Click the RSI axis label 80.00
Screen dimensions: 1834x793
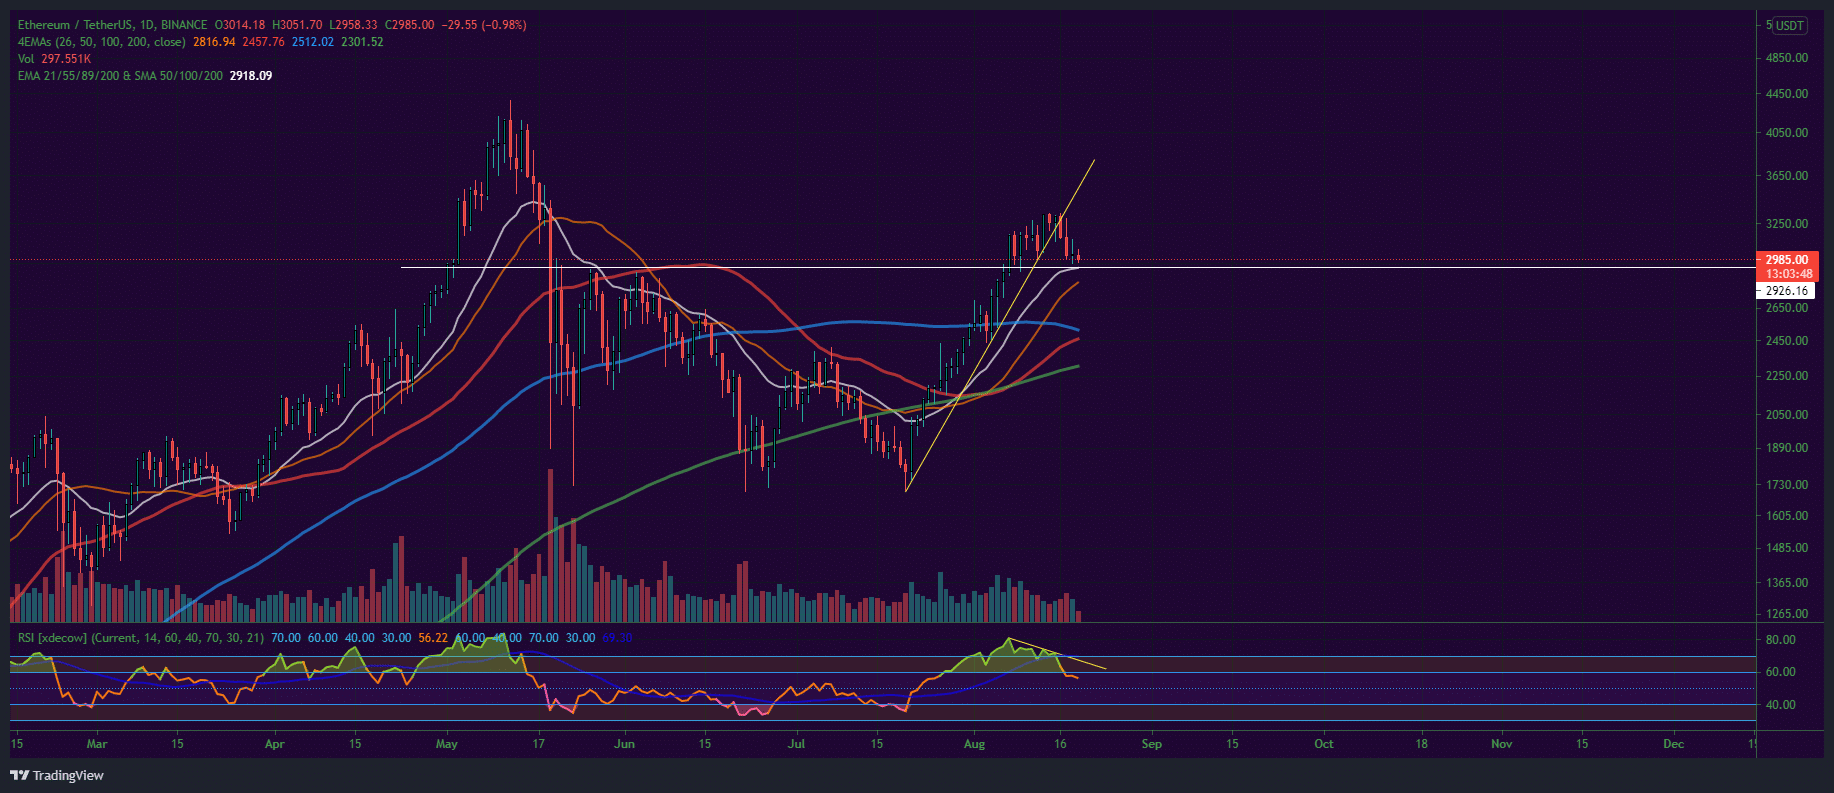1781,640
